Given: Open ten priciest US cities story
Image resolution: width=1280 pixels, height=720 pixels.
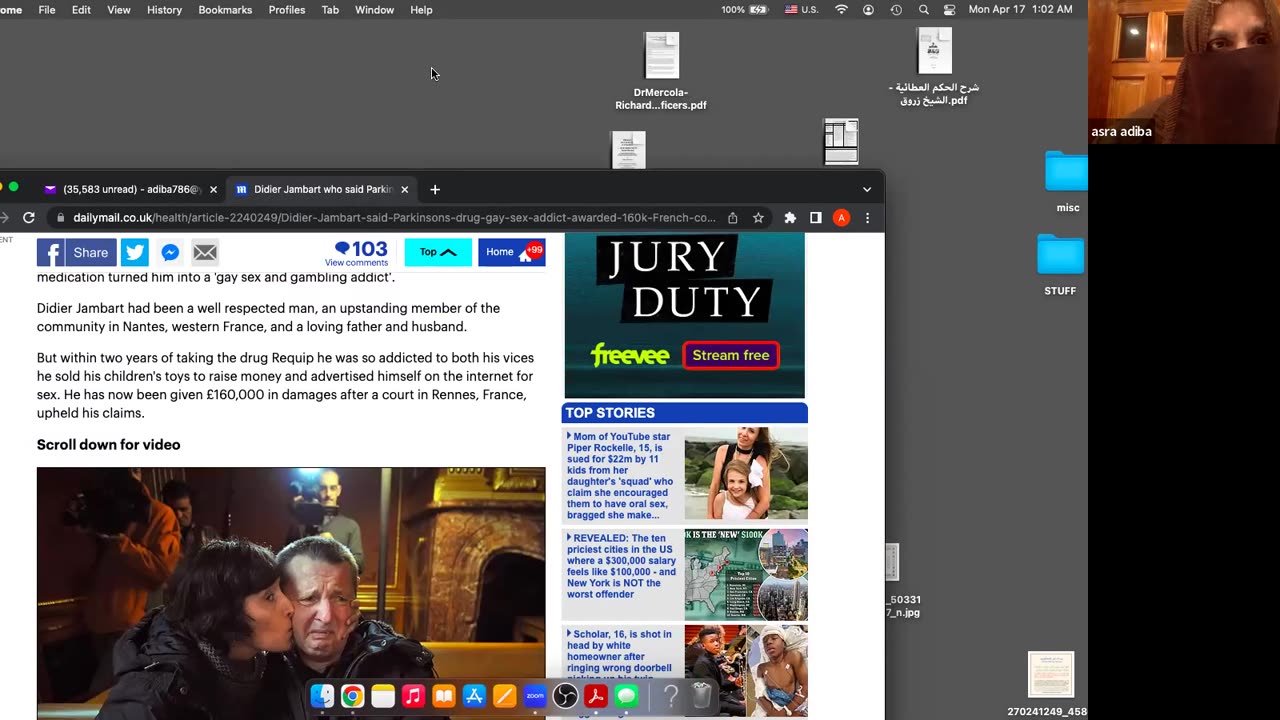Looking at the screenshot, I should tap(621, 566).
